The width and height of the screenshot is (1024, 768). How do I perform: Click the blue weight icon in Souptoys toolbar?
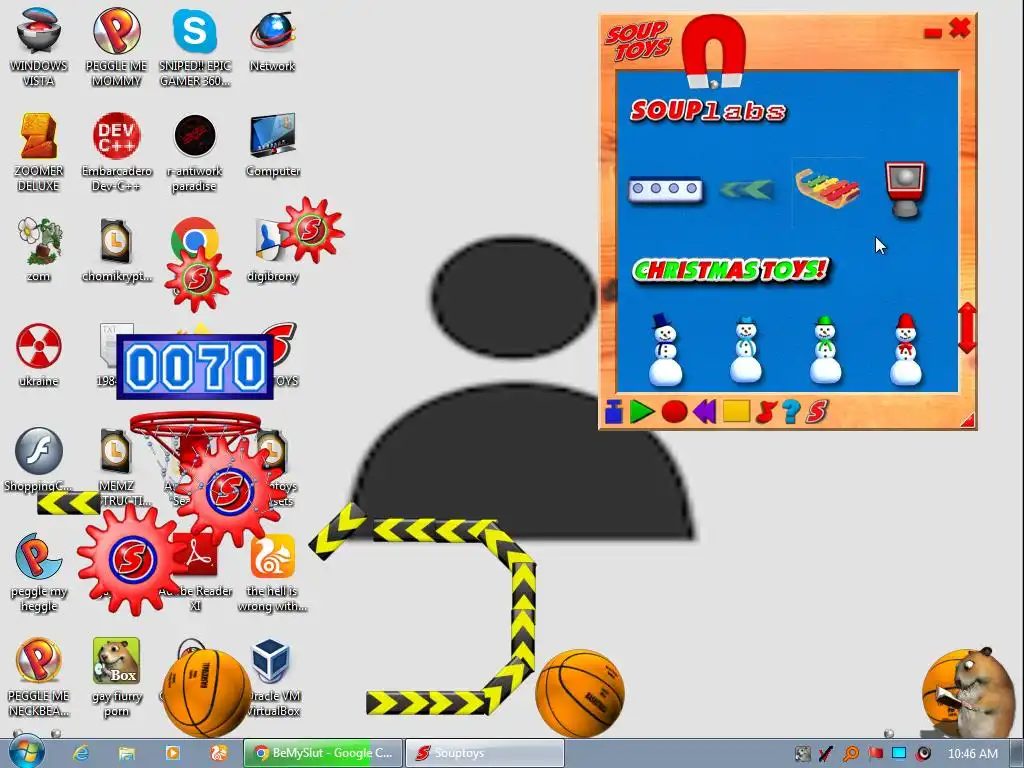point(613,412)
